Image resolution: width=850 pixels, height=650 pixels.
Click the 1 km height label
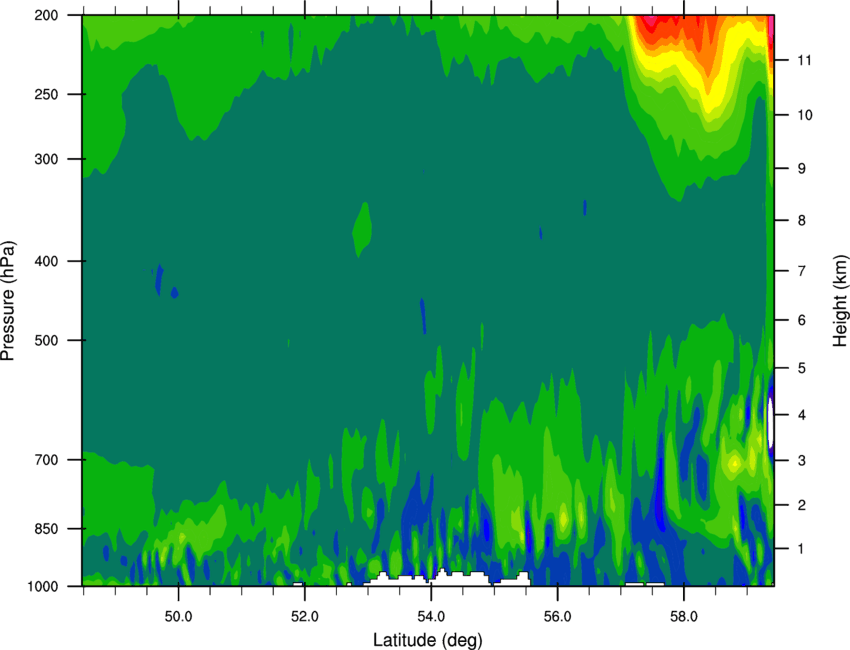802,549
